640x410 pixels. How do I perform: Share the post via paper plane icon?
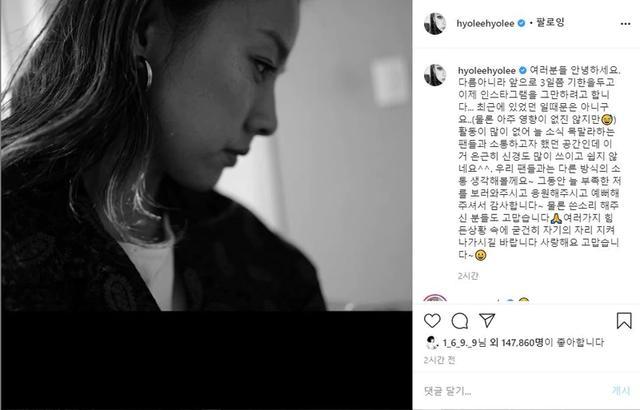pos(487,320)
